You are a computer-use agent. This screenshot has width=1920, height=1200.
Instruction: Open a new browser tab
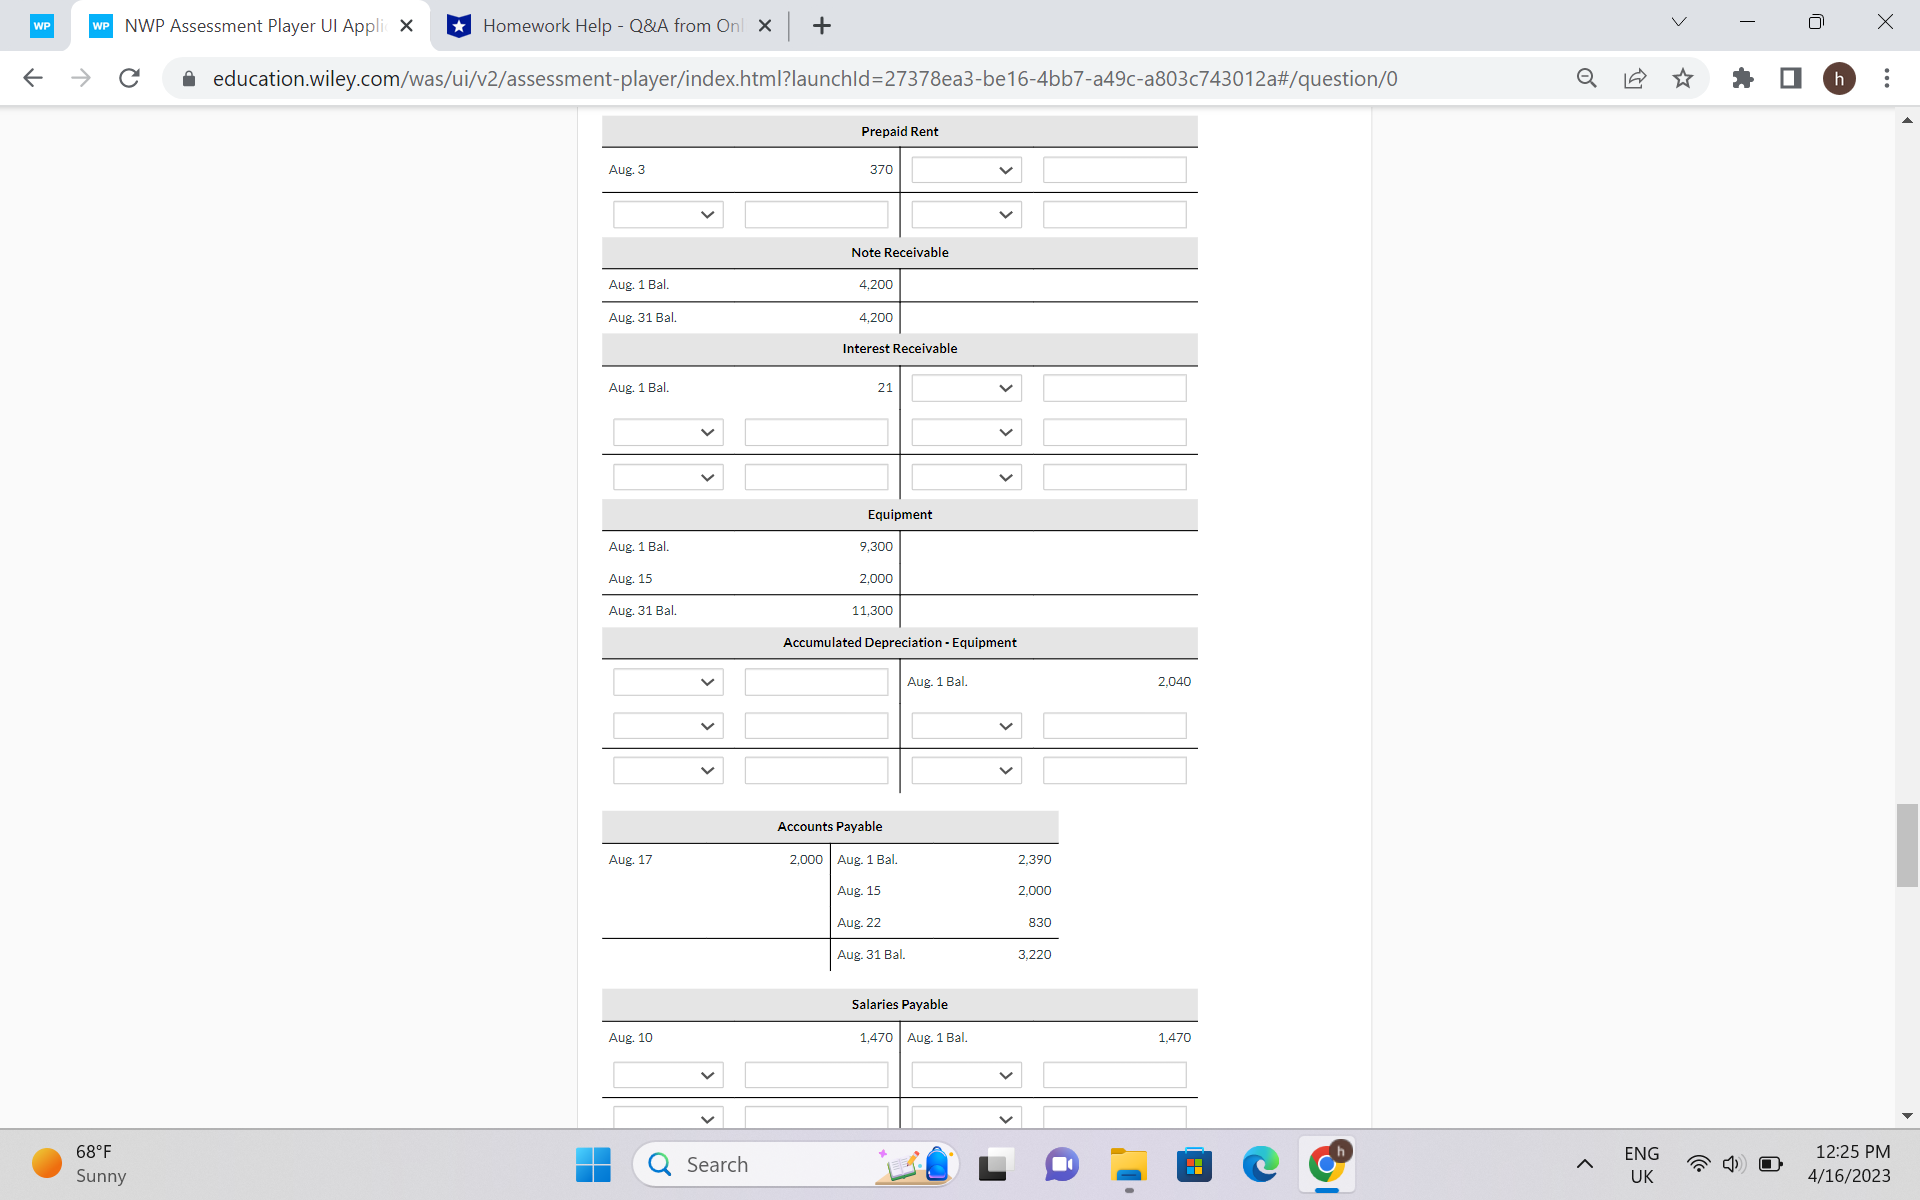822,26
